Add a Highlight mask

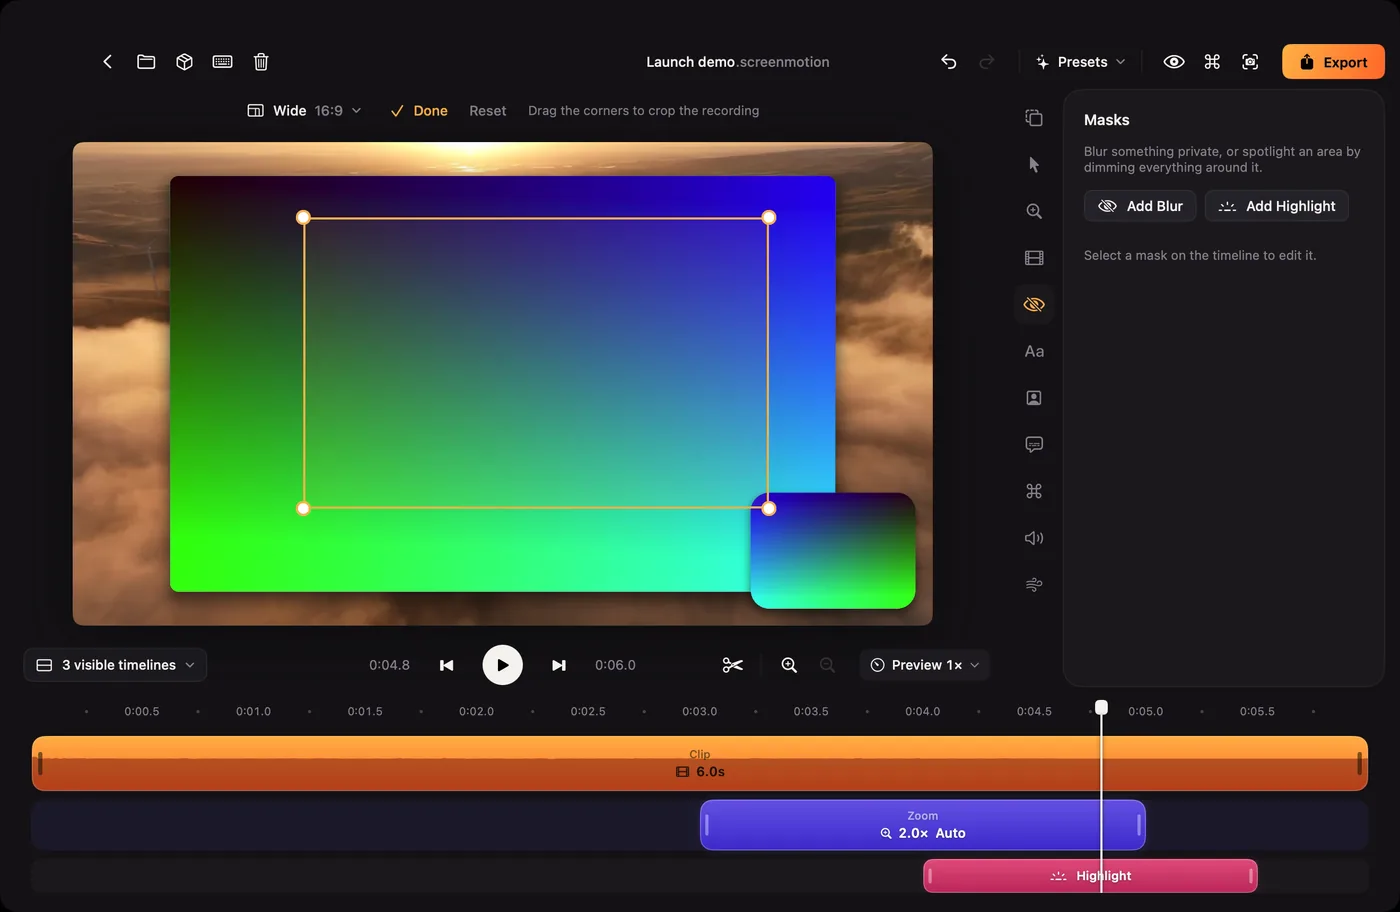1277,206
